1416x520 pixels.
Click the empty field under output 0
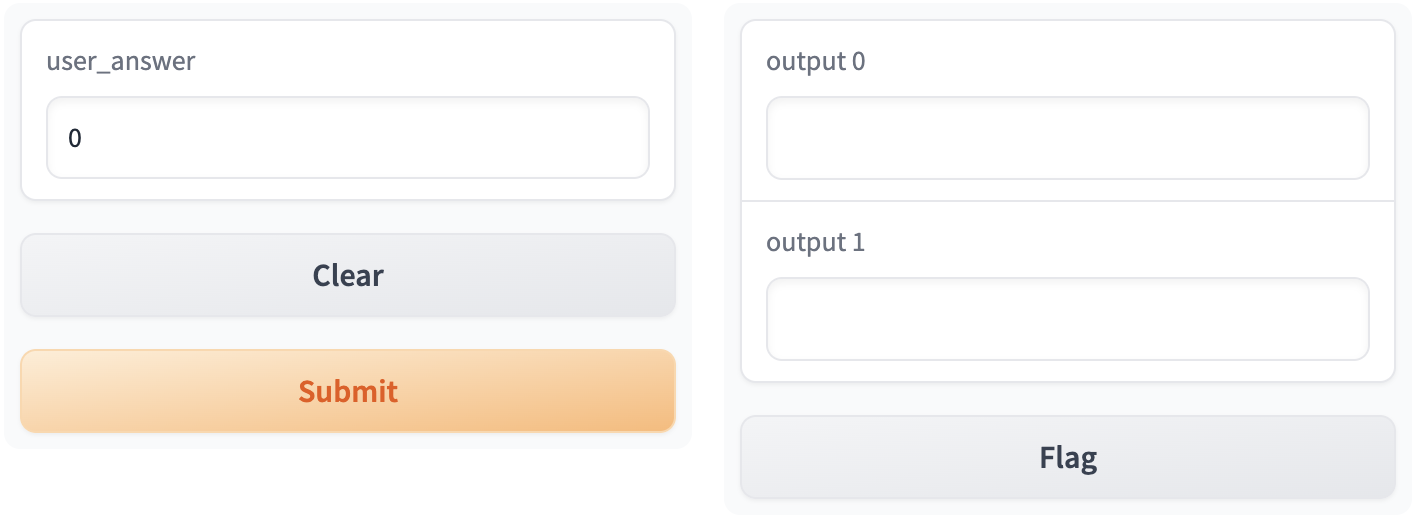pyautogui.click(x=1067, y=138)
